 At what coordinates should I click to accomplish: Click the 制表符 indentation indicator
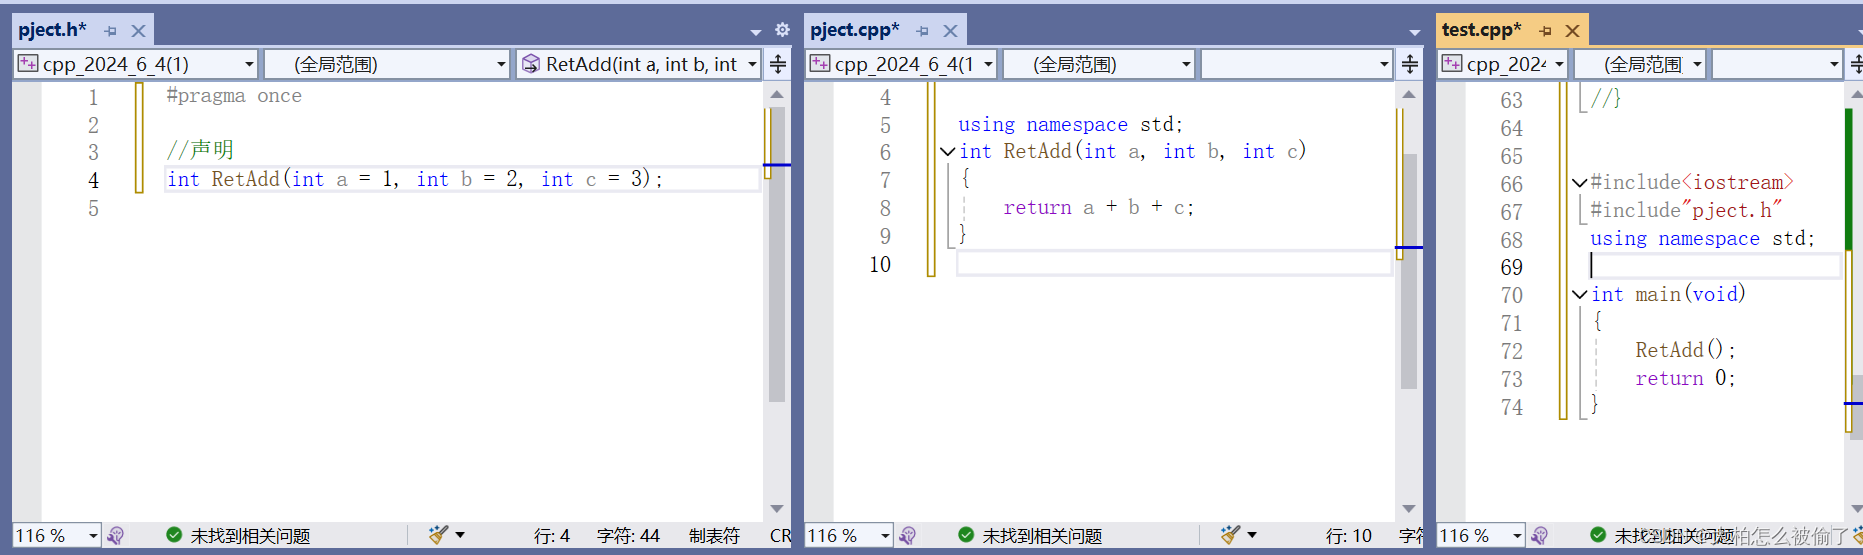[714, 536]
